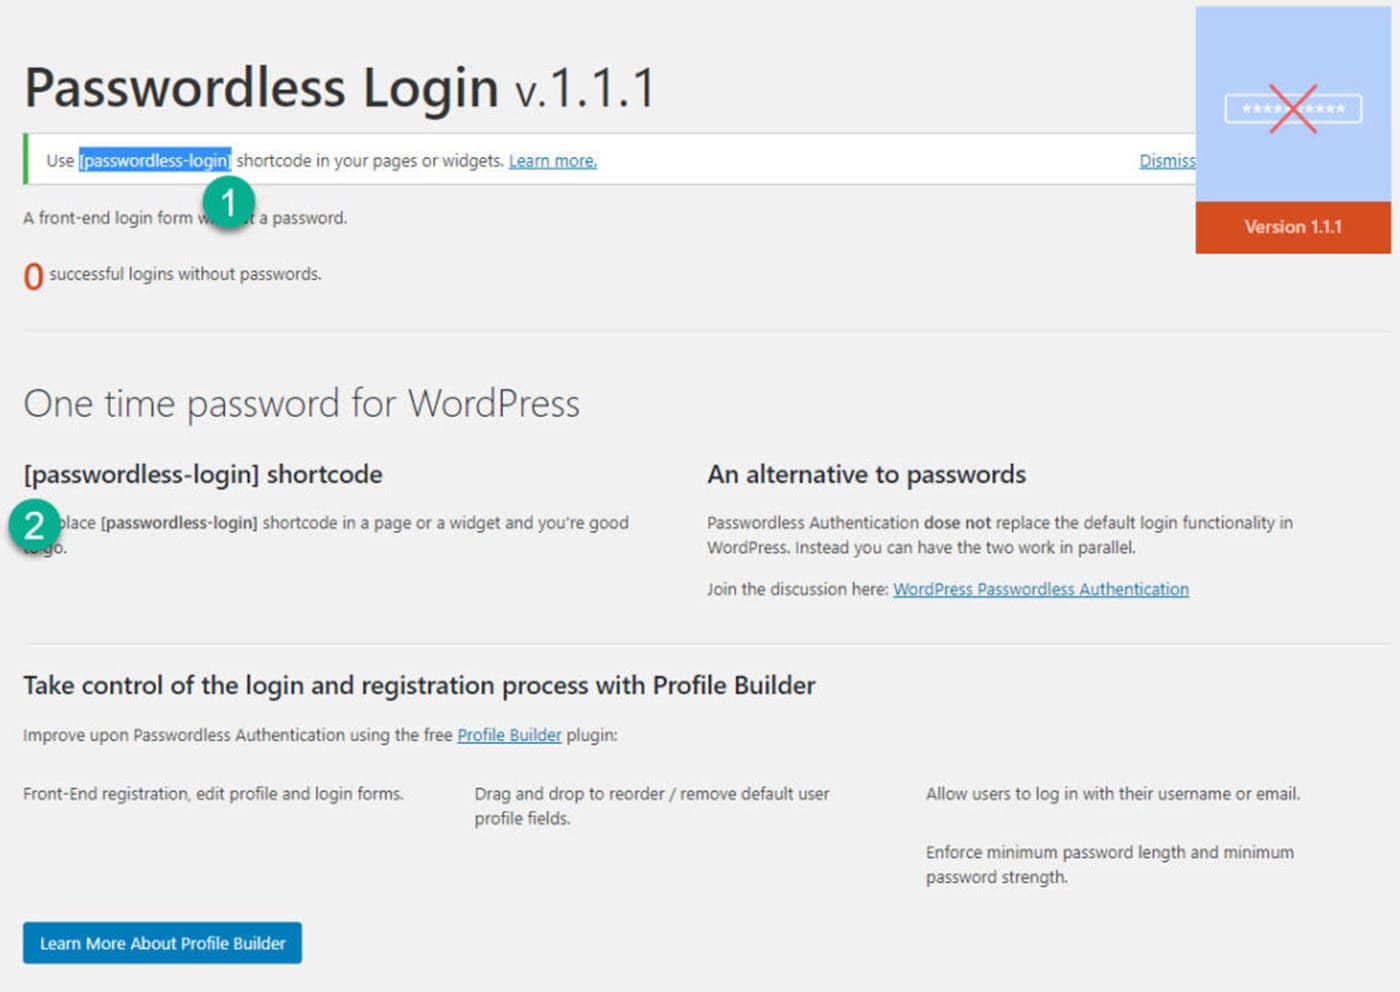
Task: Click the [passwordless-login] shortcode section heading
Action: point(203,474)
